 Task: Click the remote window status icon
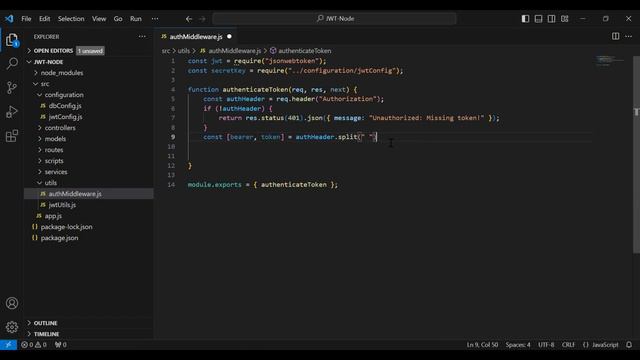point(8,344)
